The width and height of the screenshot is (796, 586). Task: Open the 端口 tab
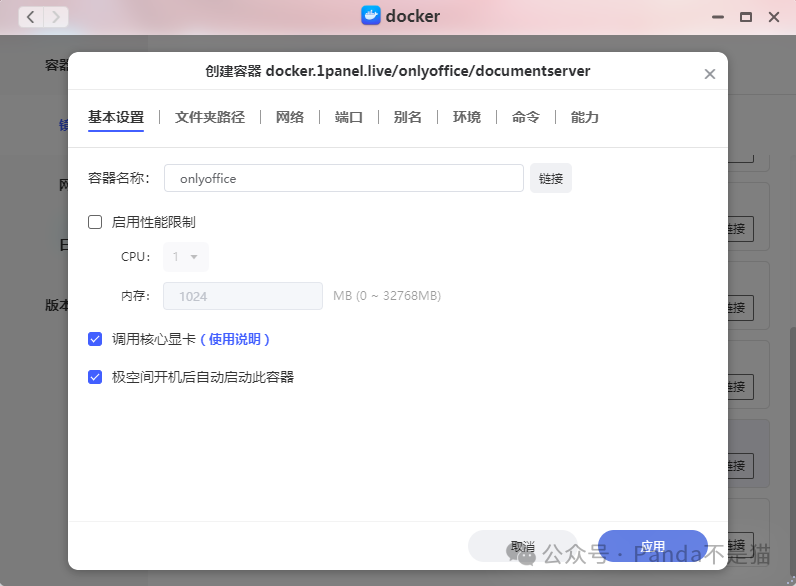pos(349,117)
